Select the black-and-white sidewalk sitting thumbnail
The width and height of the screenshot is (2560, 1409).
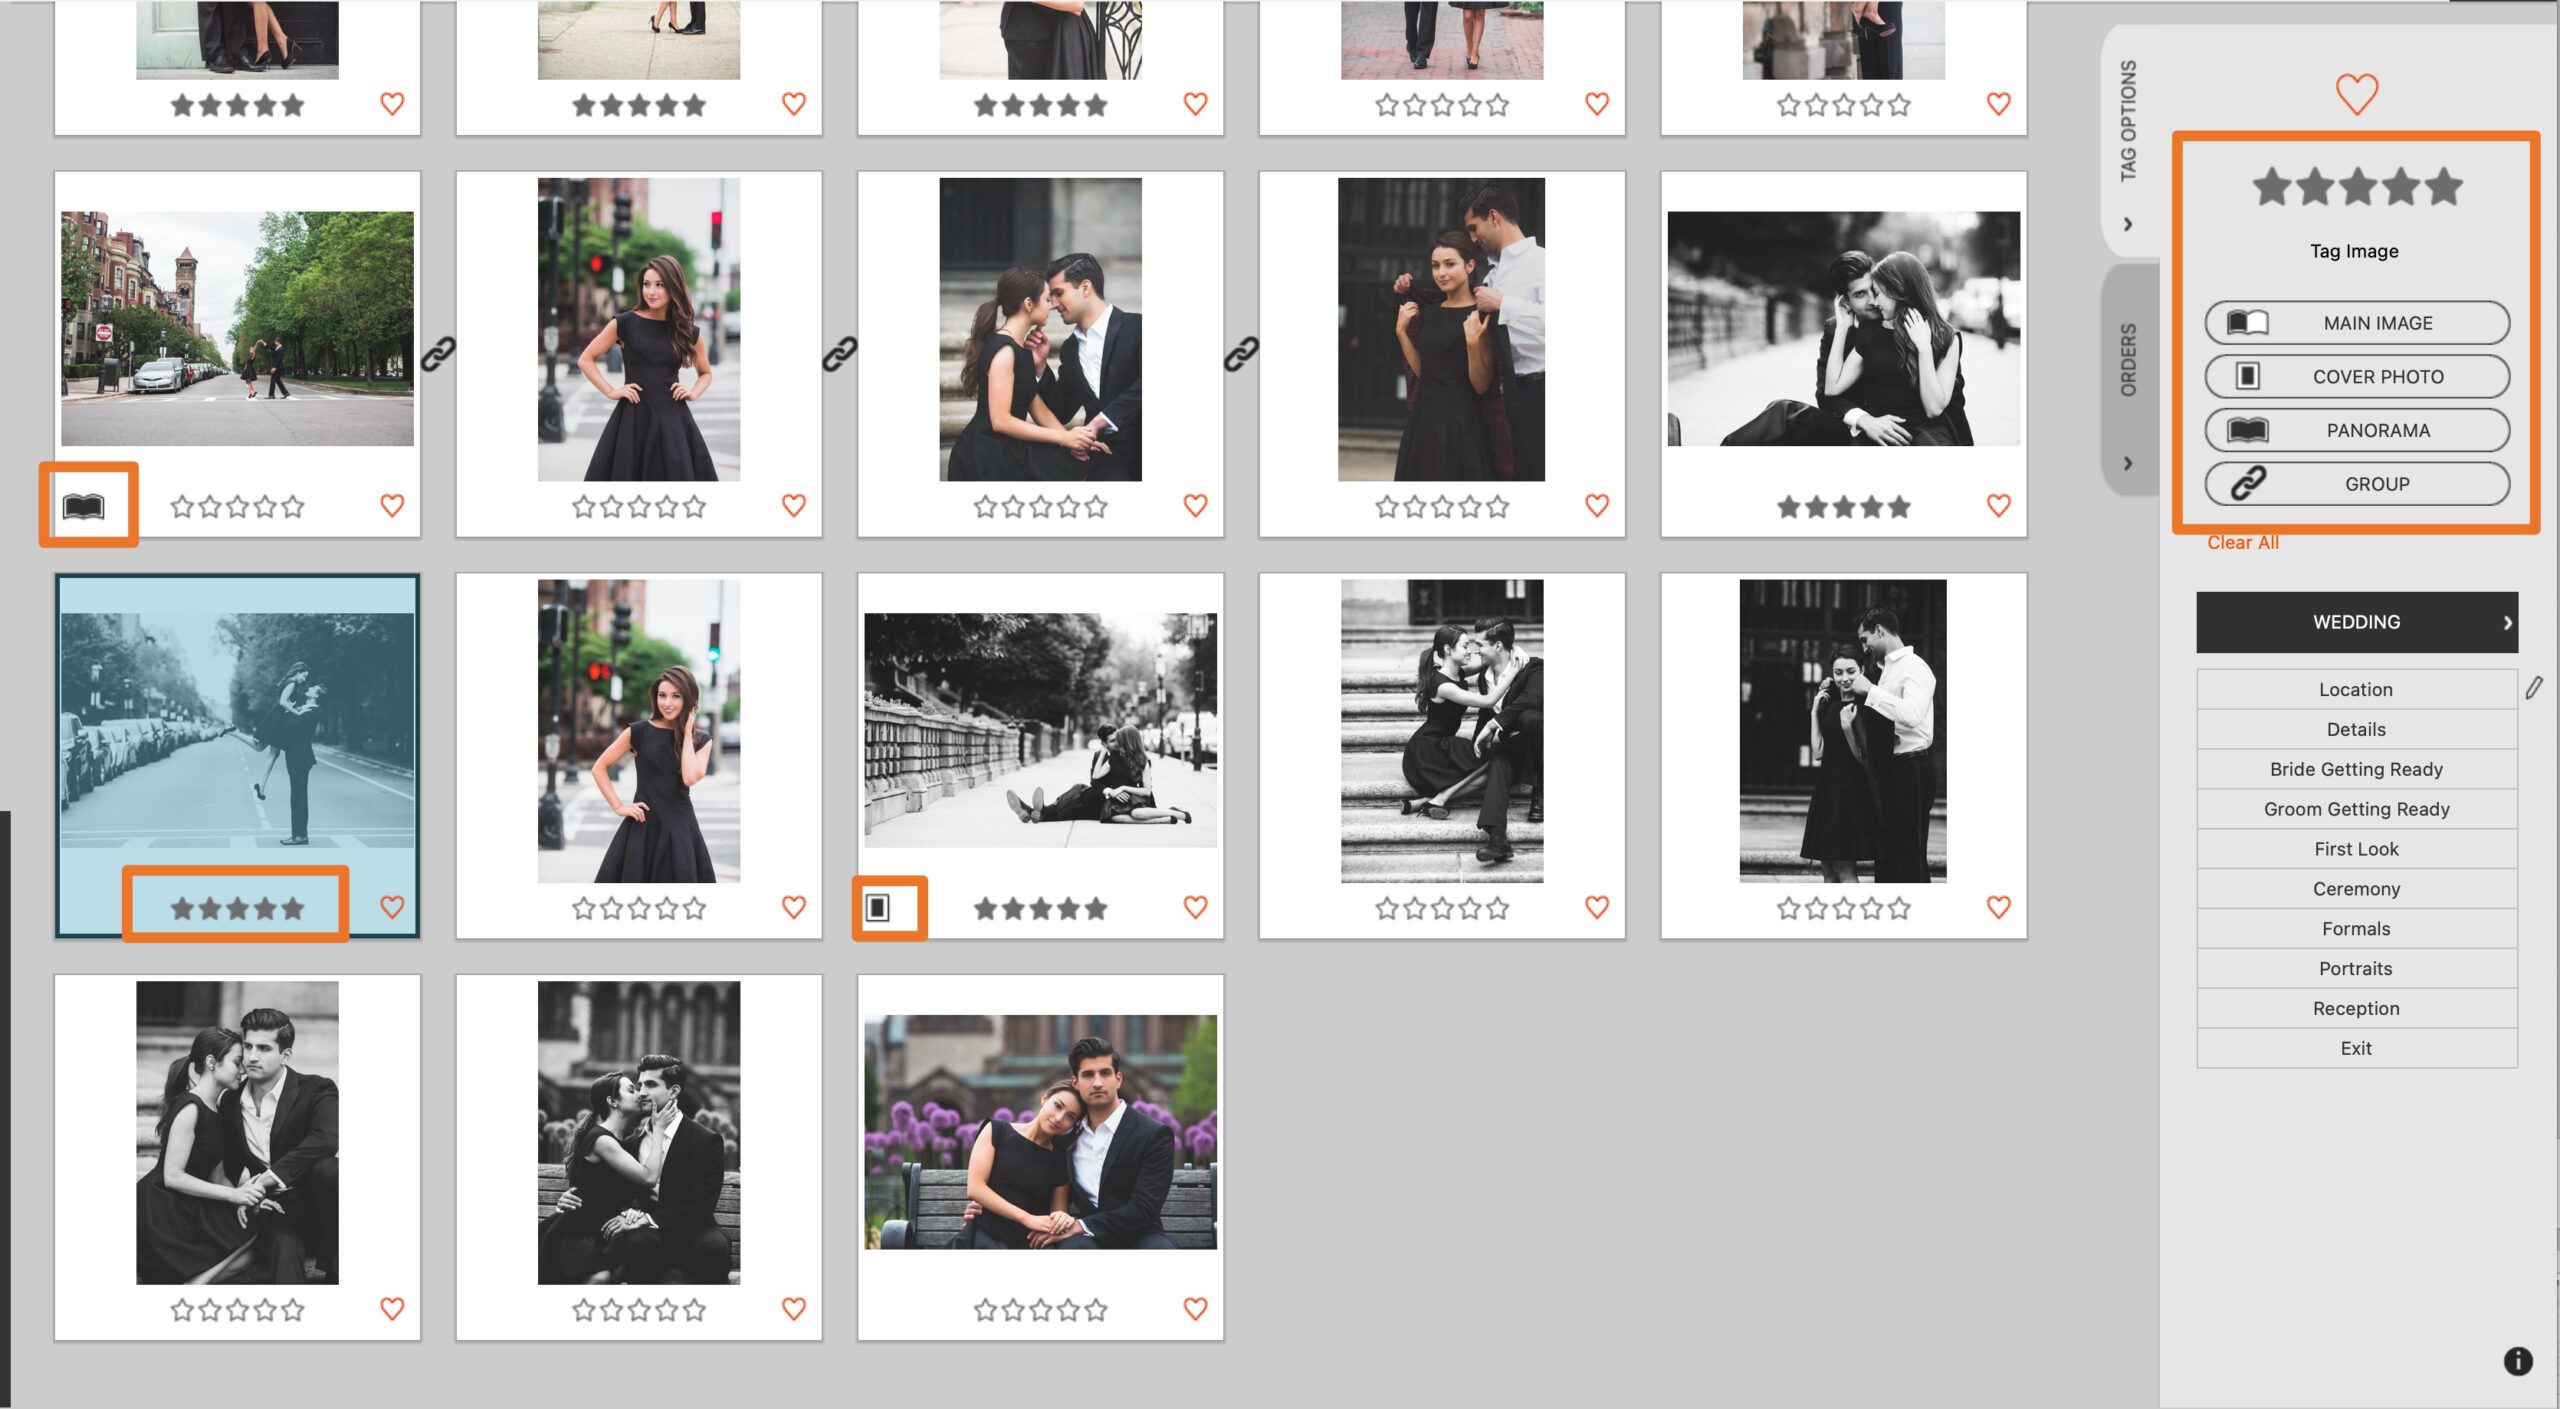tap(1040, 730)
